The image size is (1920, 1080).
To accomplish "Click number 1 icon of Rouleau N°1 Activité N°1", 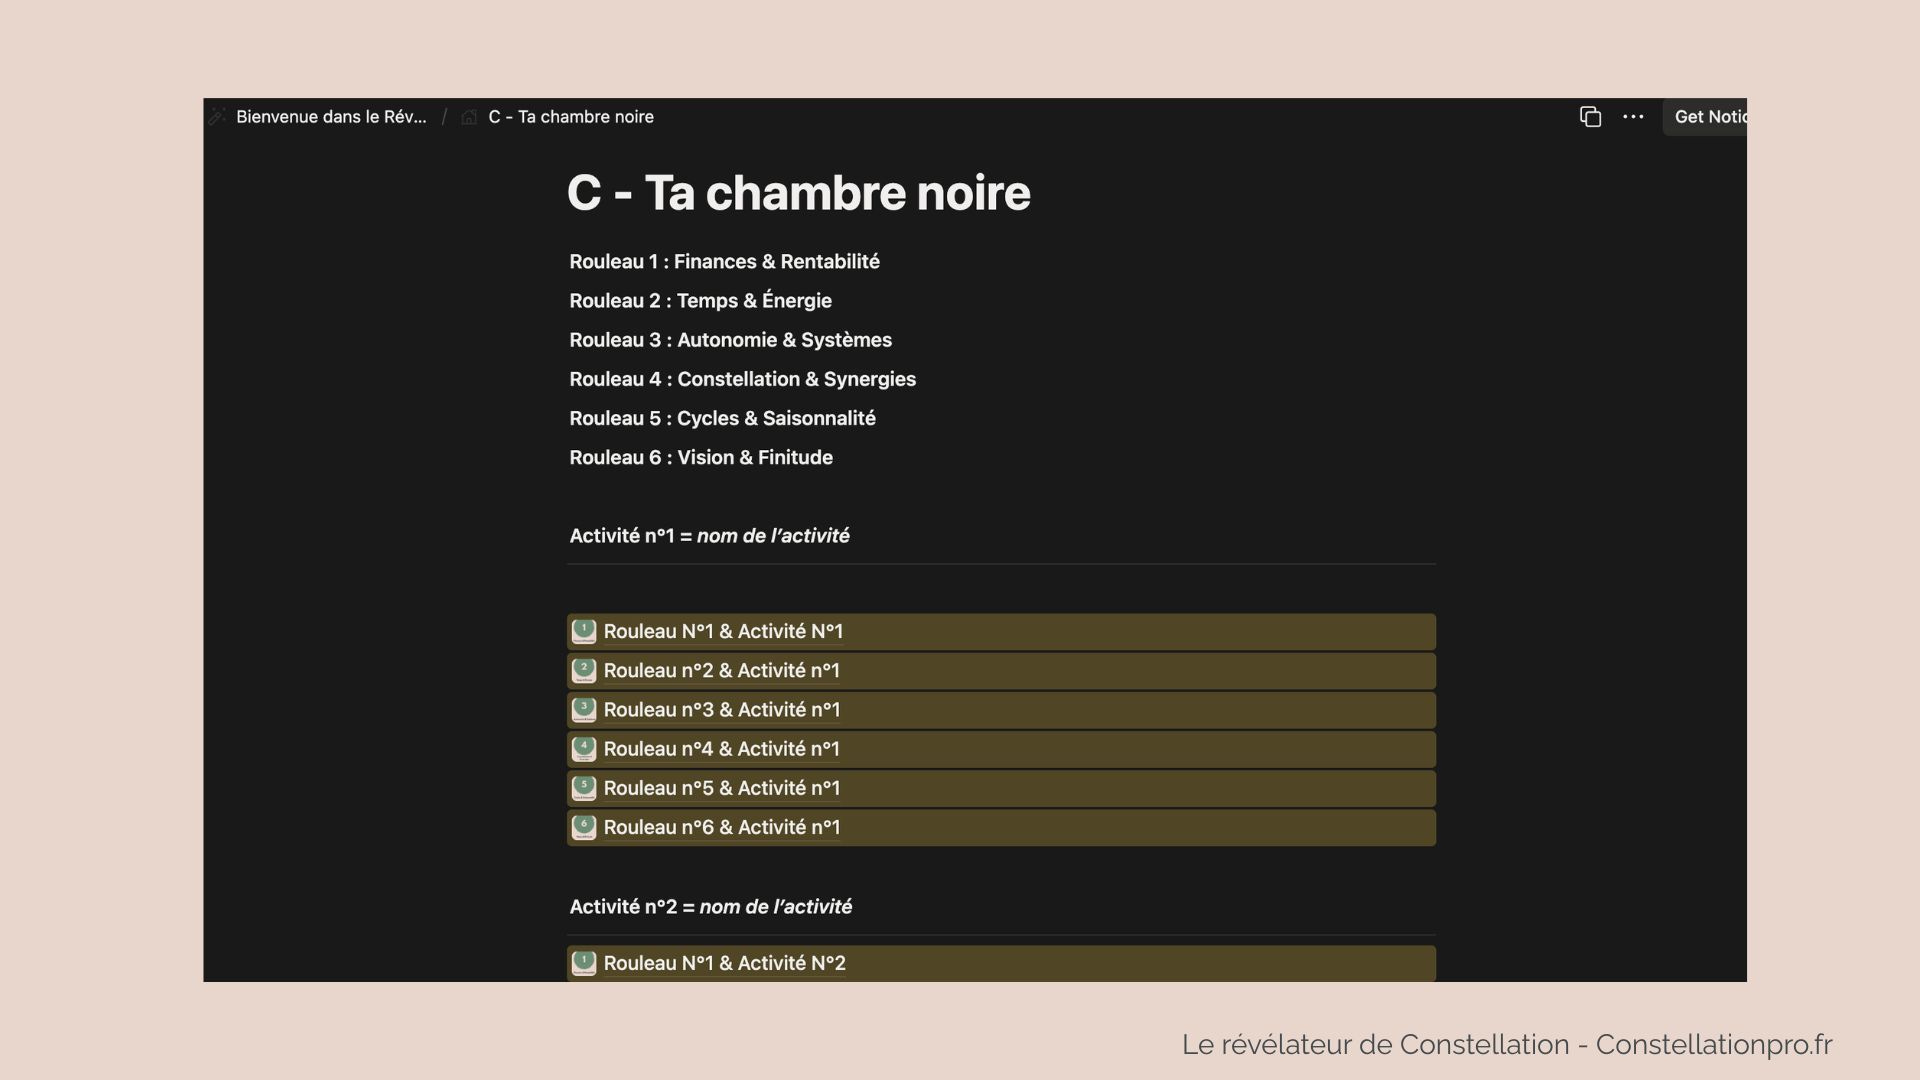I will coord(584,631).
